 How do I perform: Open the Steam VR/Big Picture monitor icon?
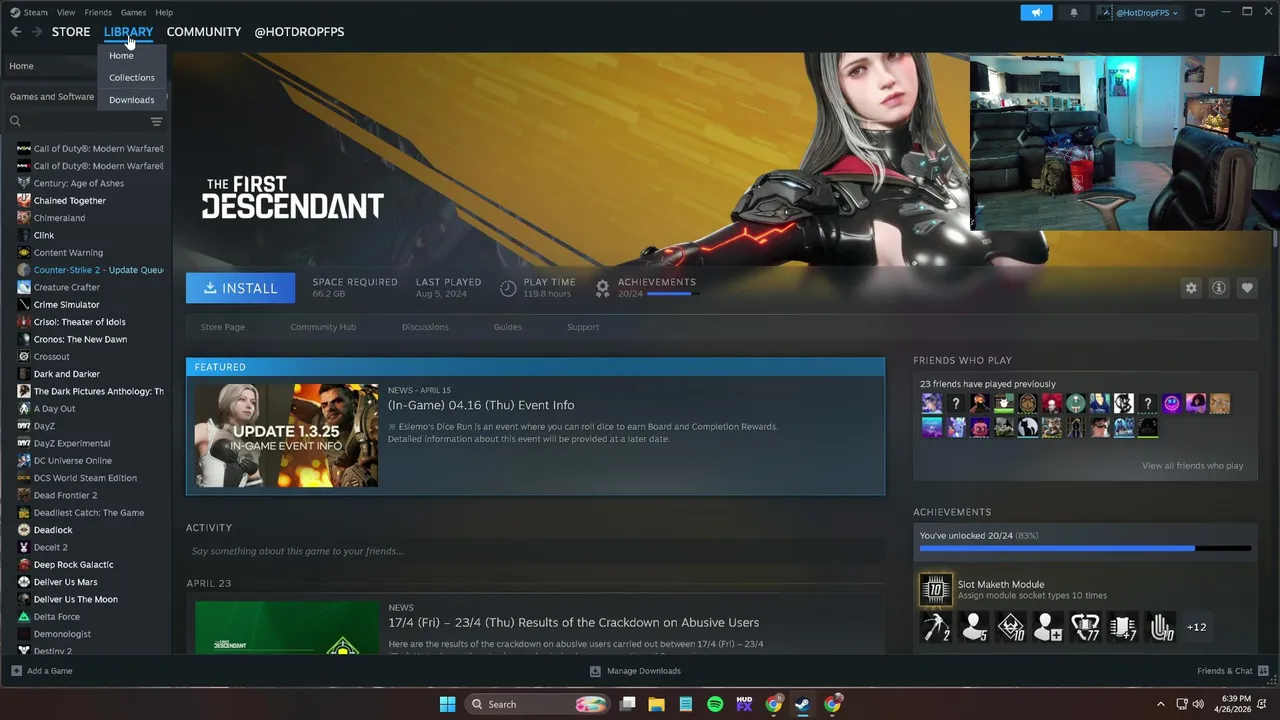click(1200, 12)
